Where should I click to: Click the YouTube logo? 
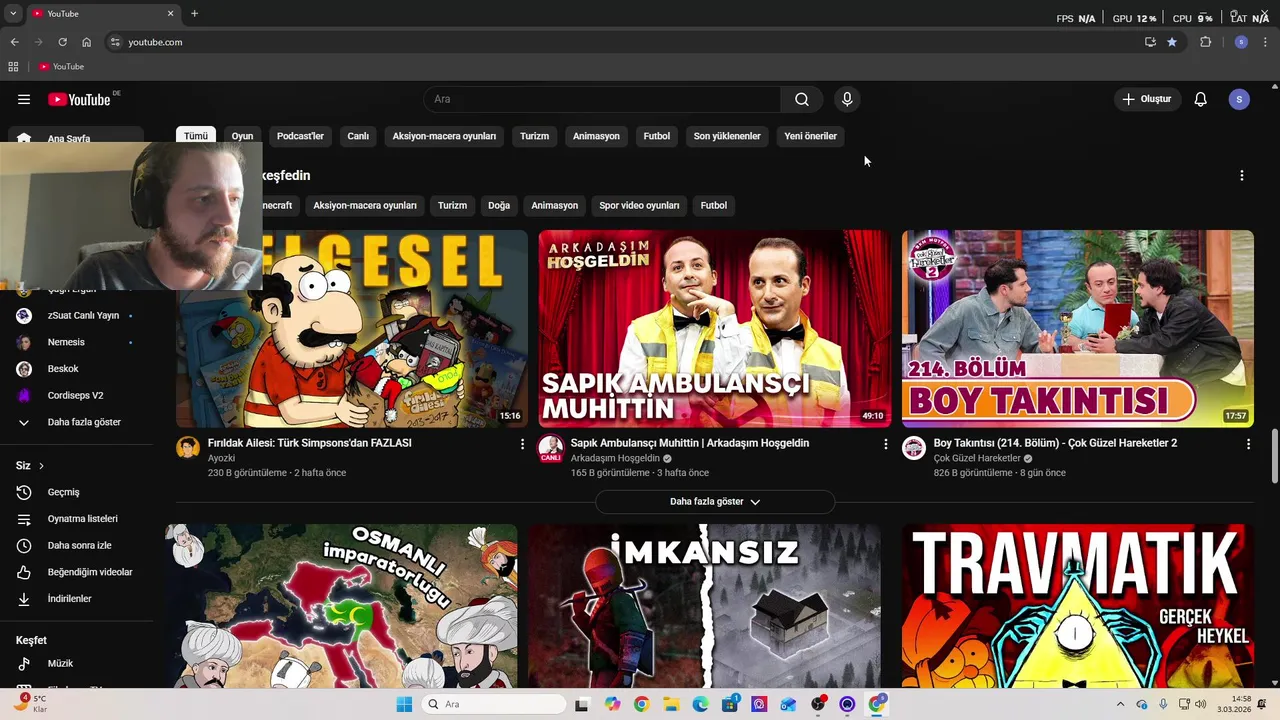(x=79, y=99)
